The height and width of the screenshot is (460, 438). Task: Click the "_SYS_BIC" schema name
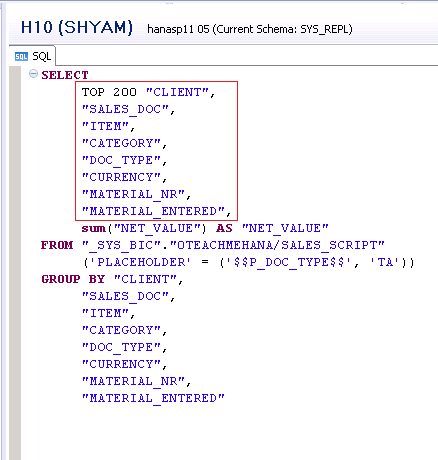click(x=121, y=245)
